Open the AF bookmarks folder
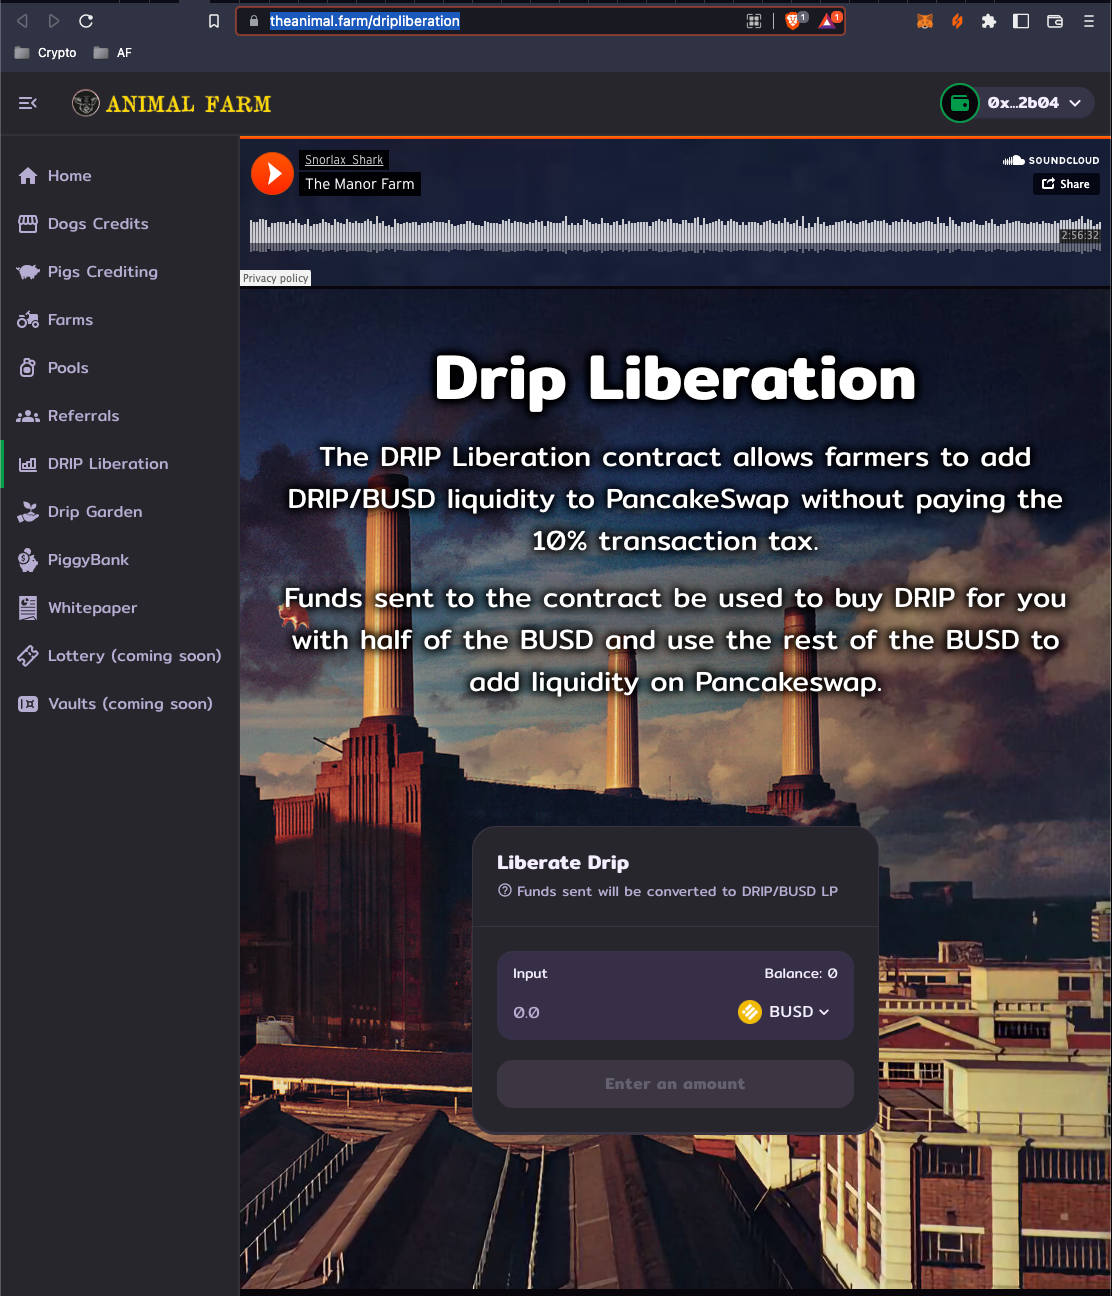The height and width of the screenshot is (1296, 1112). coord(113,53)
